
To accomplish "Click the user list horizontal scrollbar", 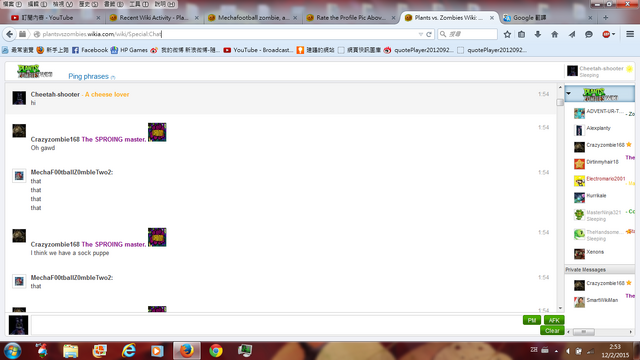I will tap(599, 332).
